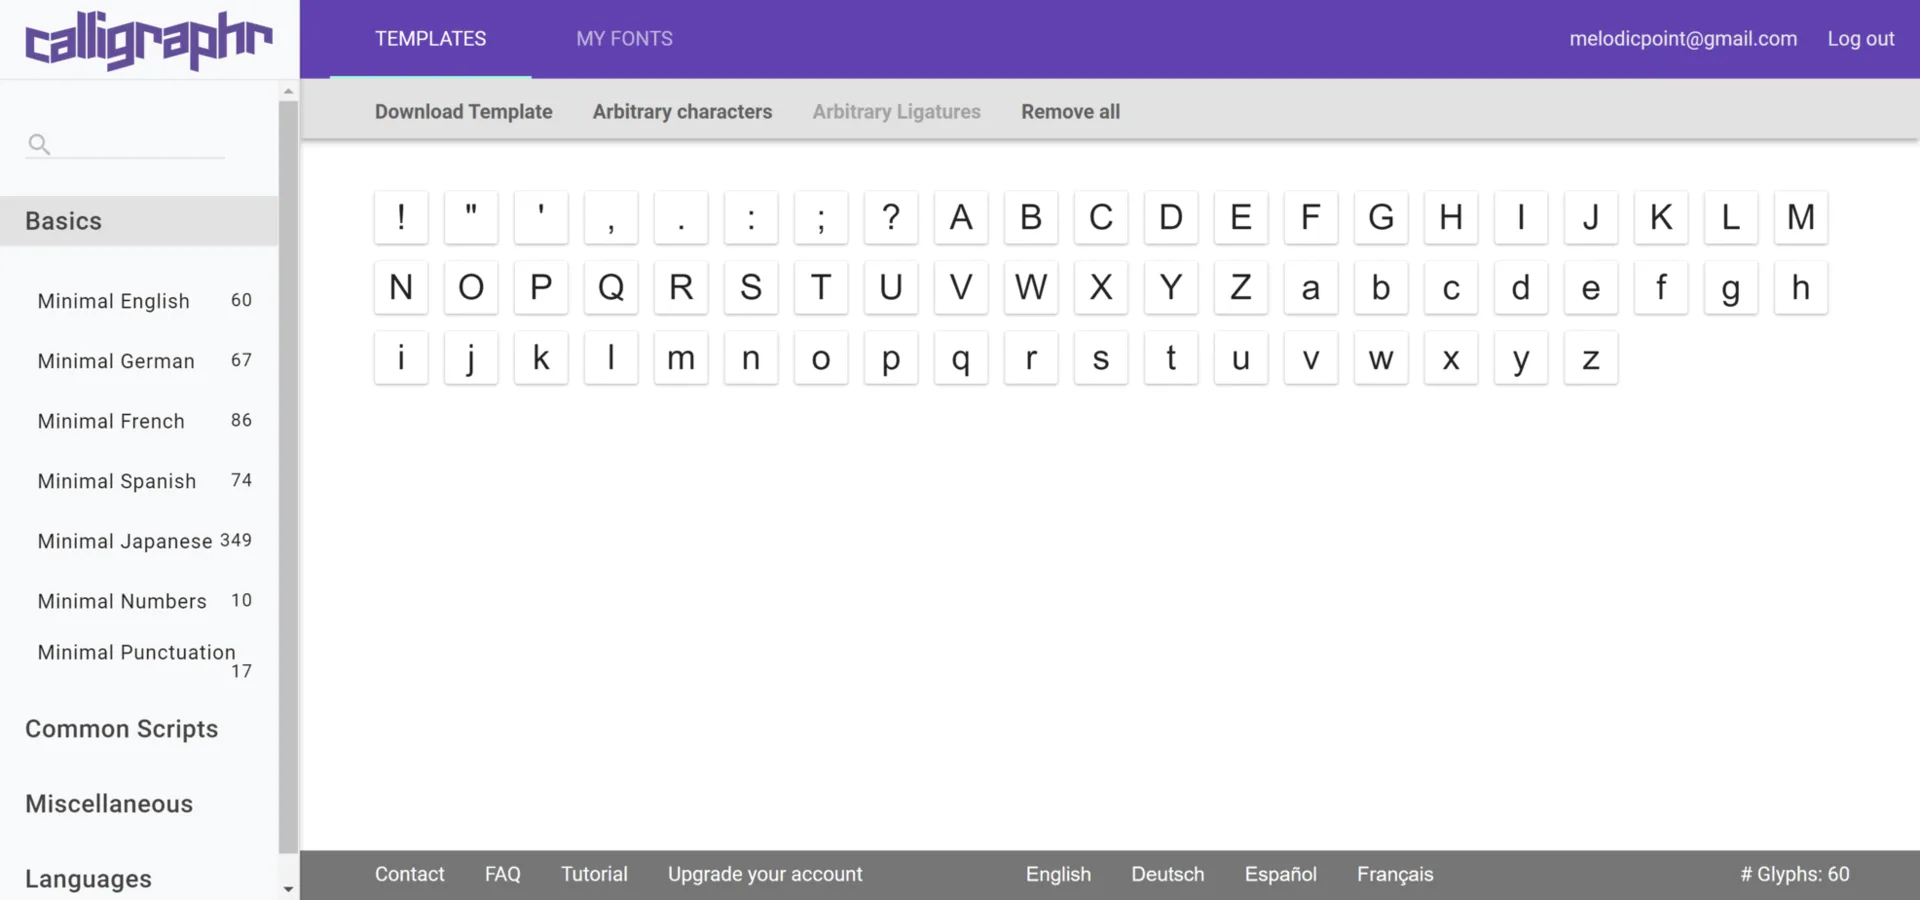Select the lowercase g glyph cell
Image resolution: width=1920 pixels, height=900 pixels.
pos(1731,288)
